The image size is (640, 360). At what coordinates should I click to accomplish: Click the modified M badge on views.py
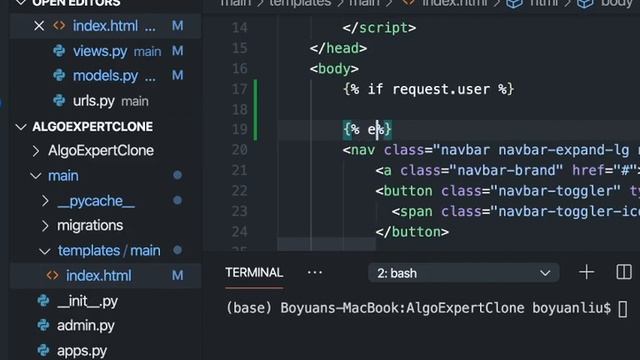[x=178, y=51]
